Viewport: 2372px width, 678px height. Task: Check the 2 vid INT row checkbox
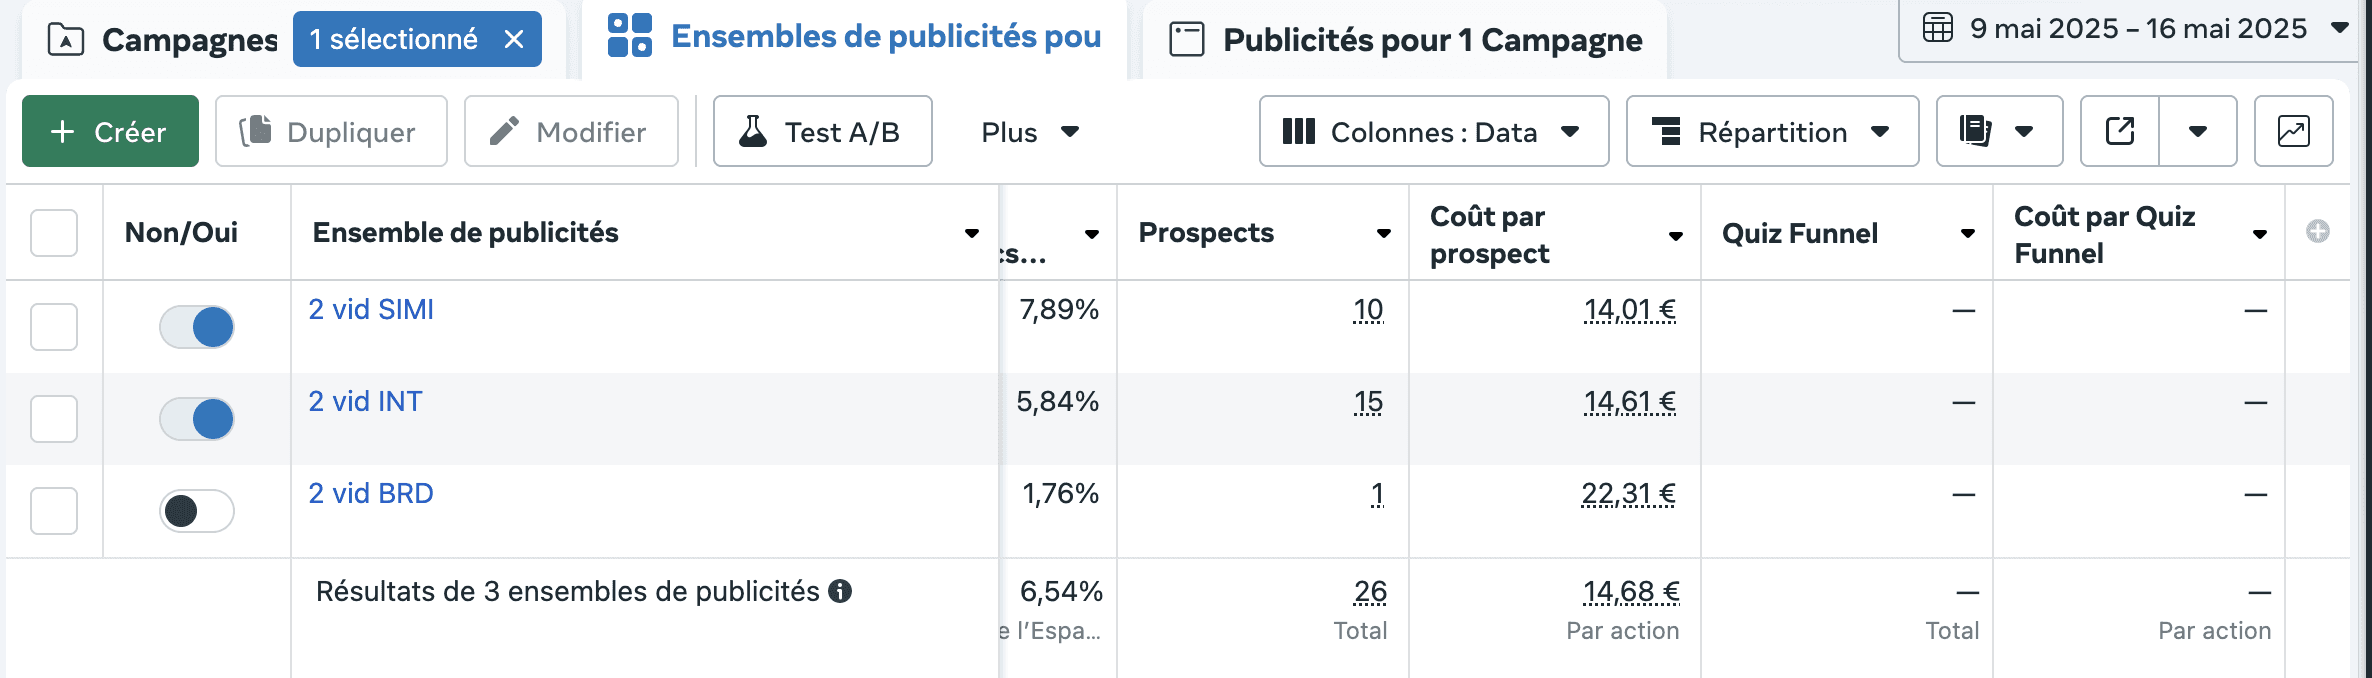point(54,419)
